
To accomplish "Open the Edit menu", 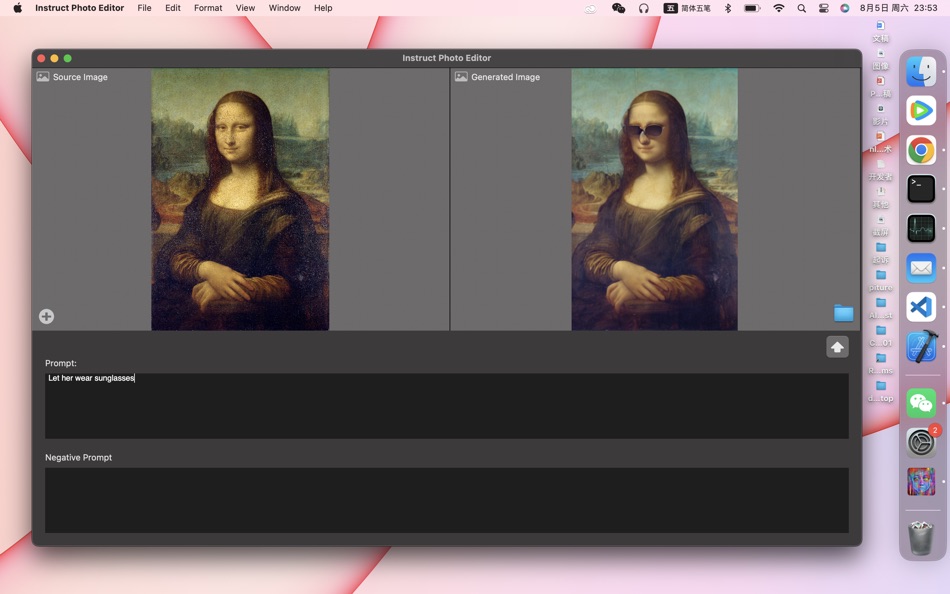I will 173,8.
